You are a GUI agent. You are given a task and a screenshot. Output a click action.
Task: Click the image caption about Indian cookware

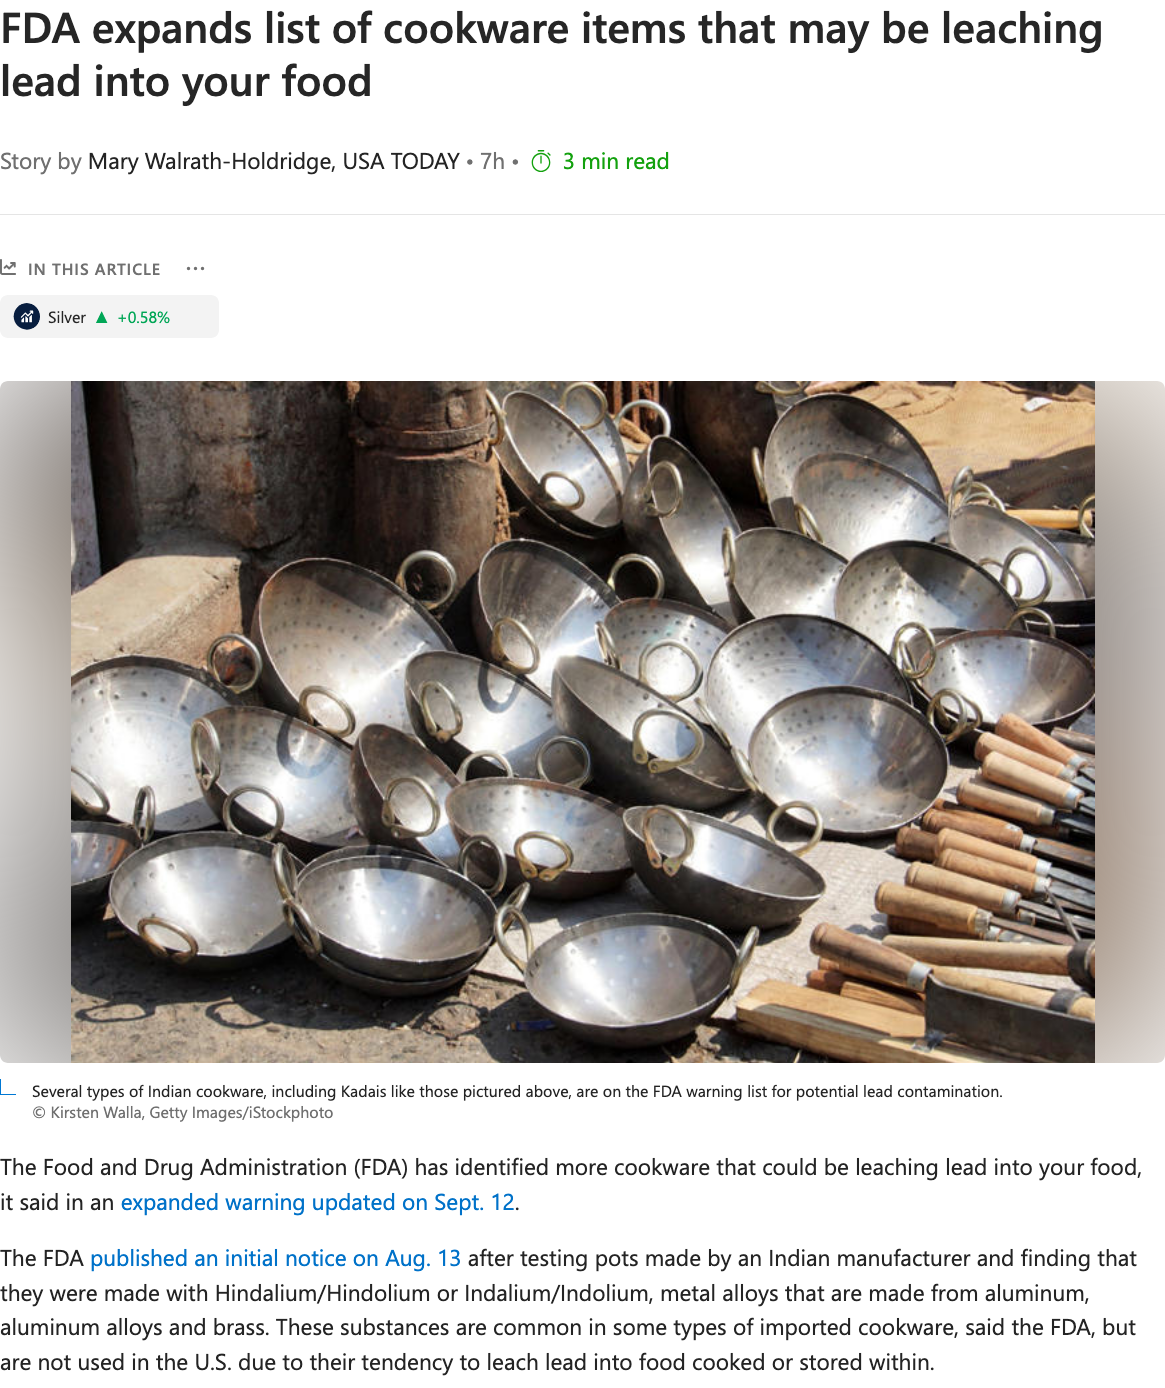tap(517, 1091)
